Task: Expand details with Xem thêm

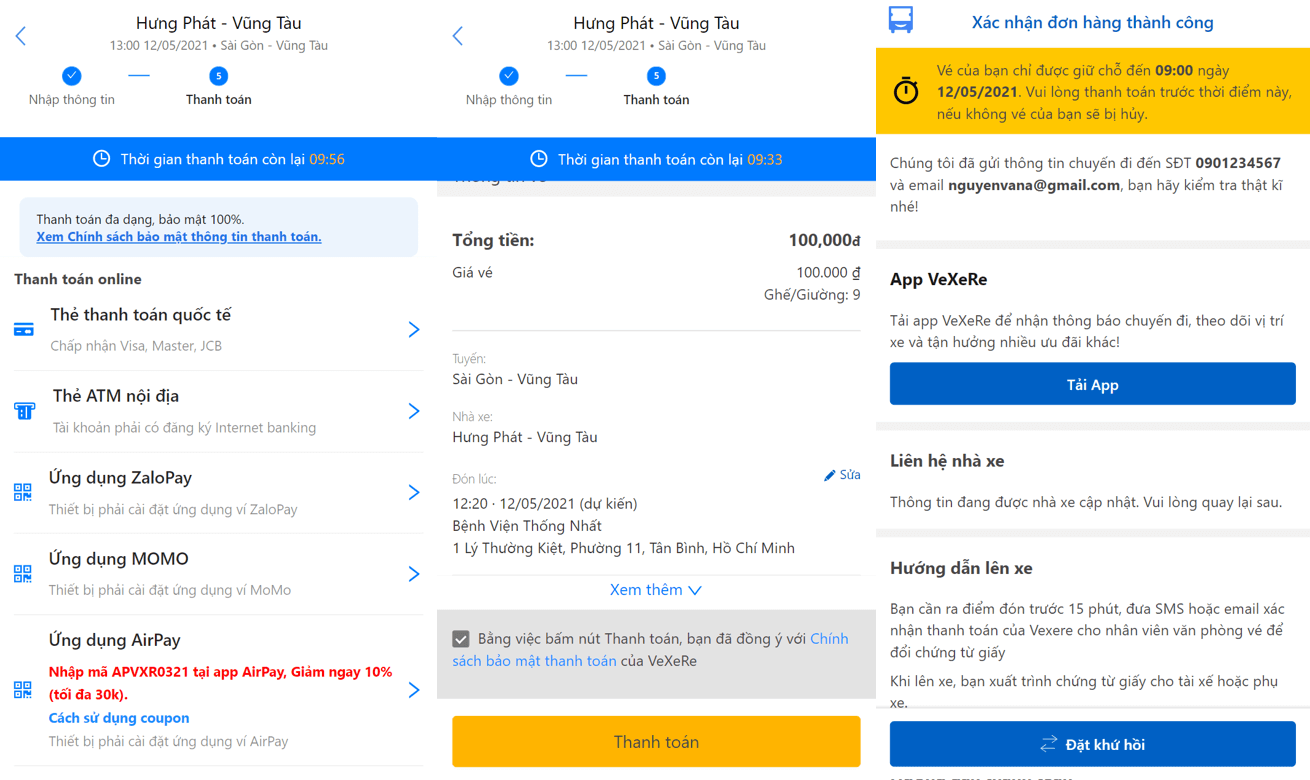Action: pos(656,590)
